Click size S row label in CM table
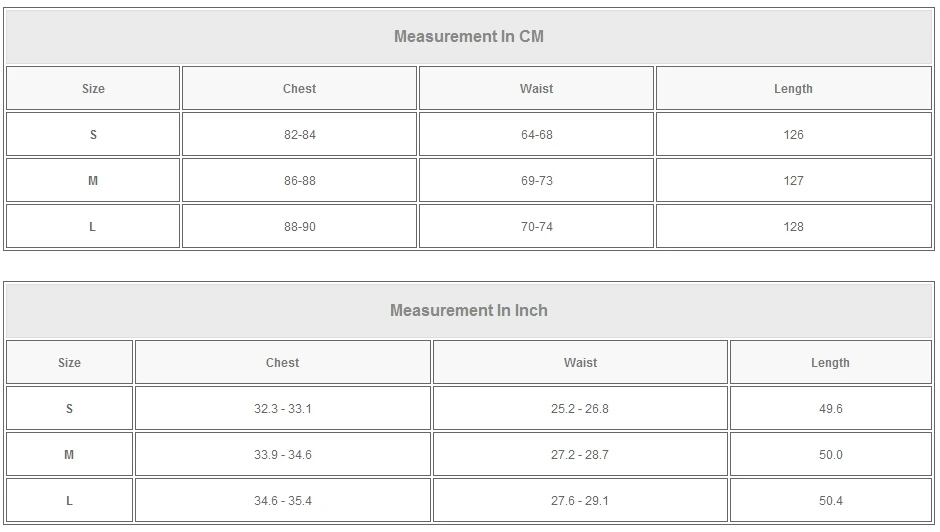The width and height of the screenshot is (940, 532). [x=93, y=135]
